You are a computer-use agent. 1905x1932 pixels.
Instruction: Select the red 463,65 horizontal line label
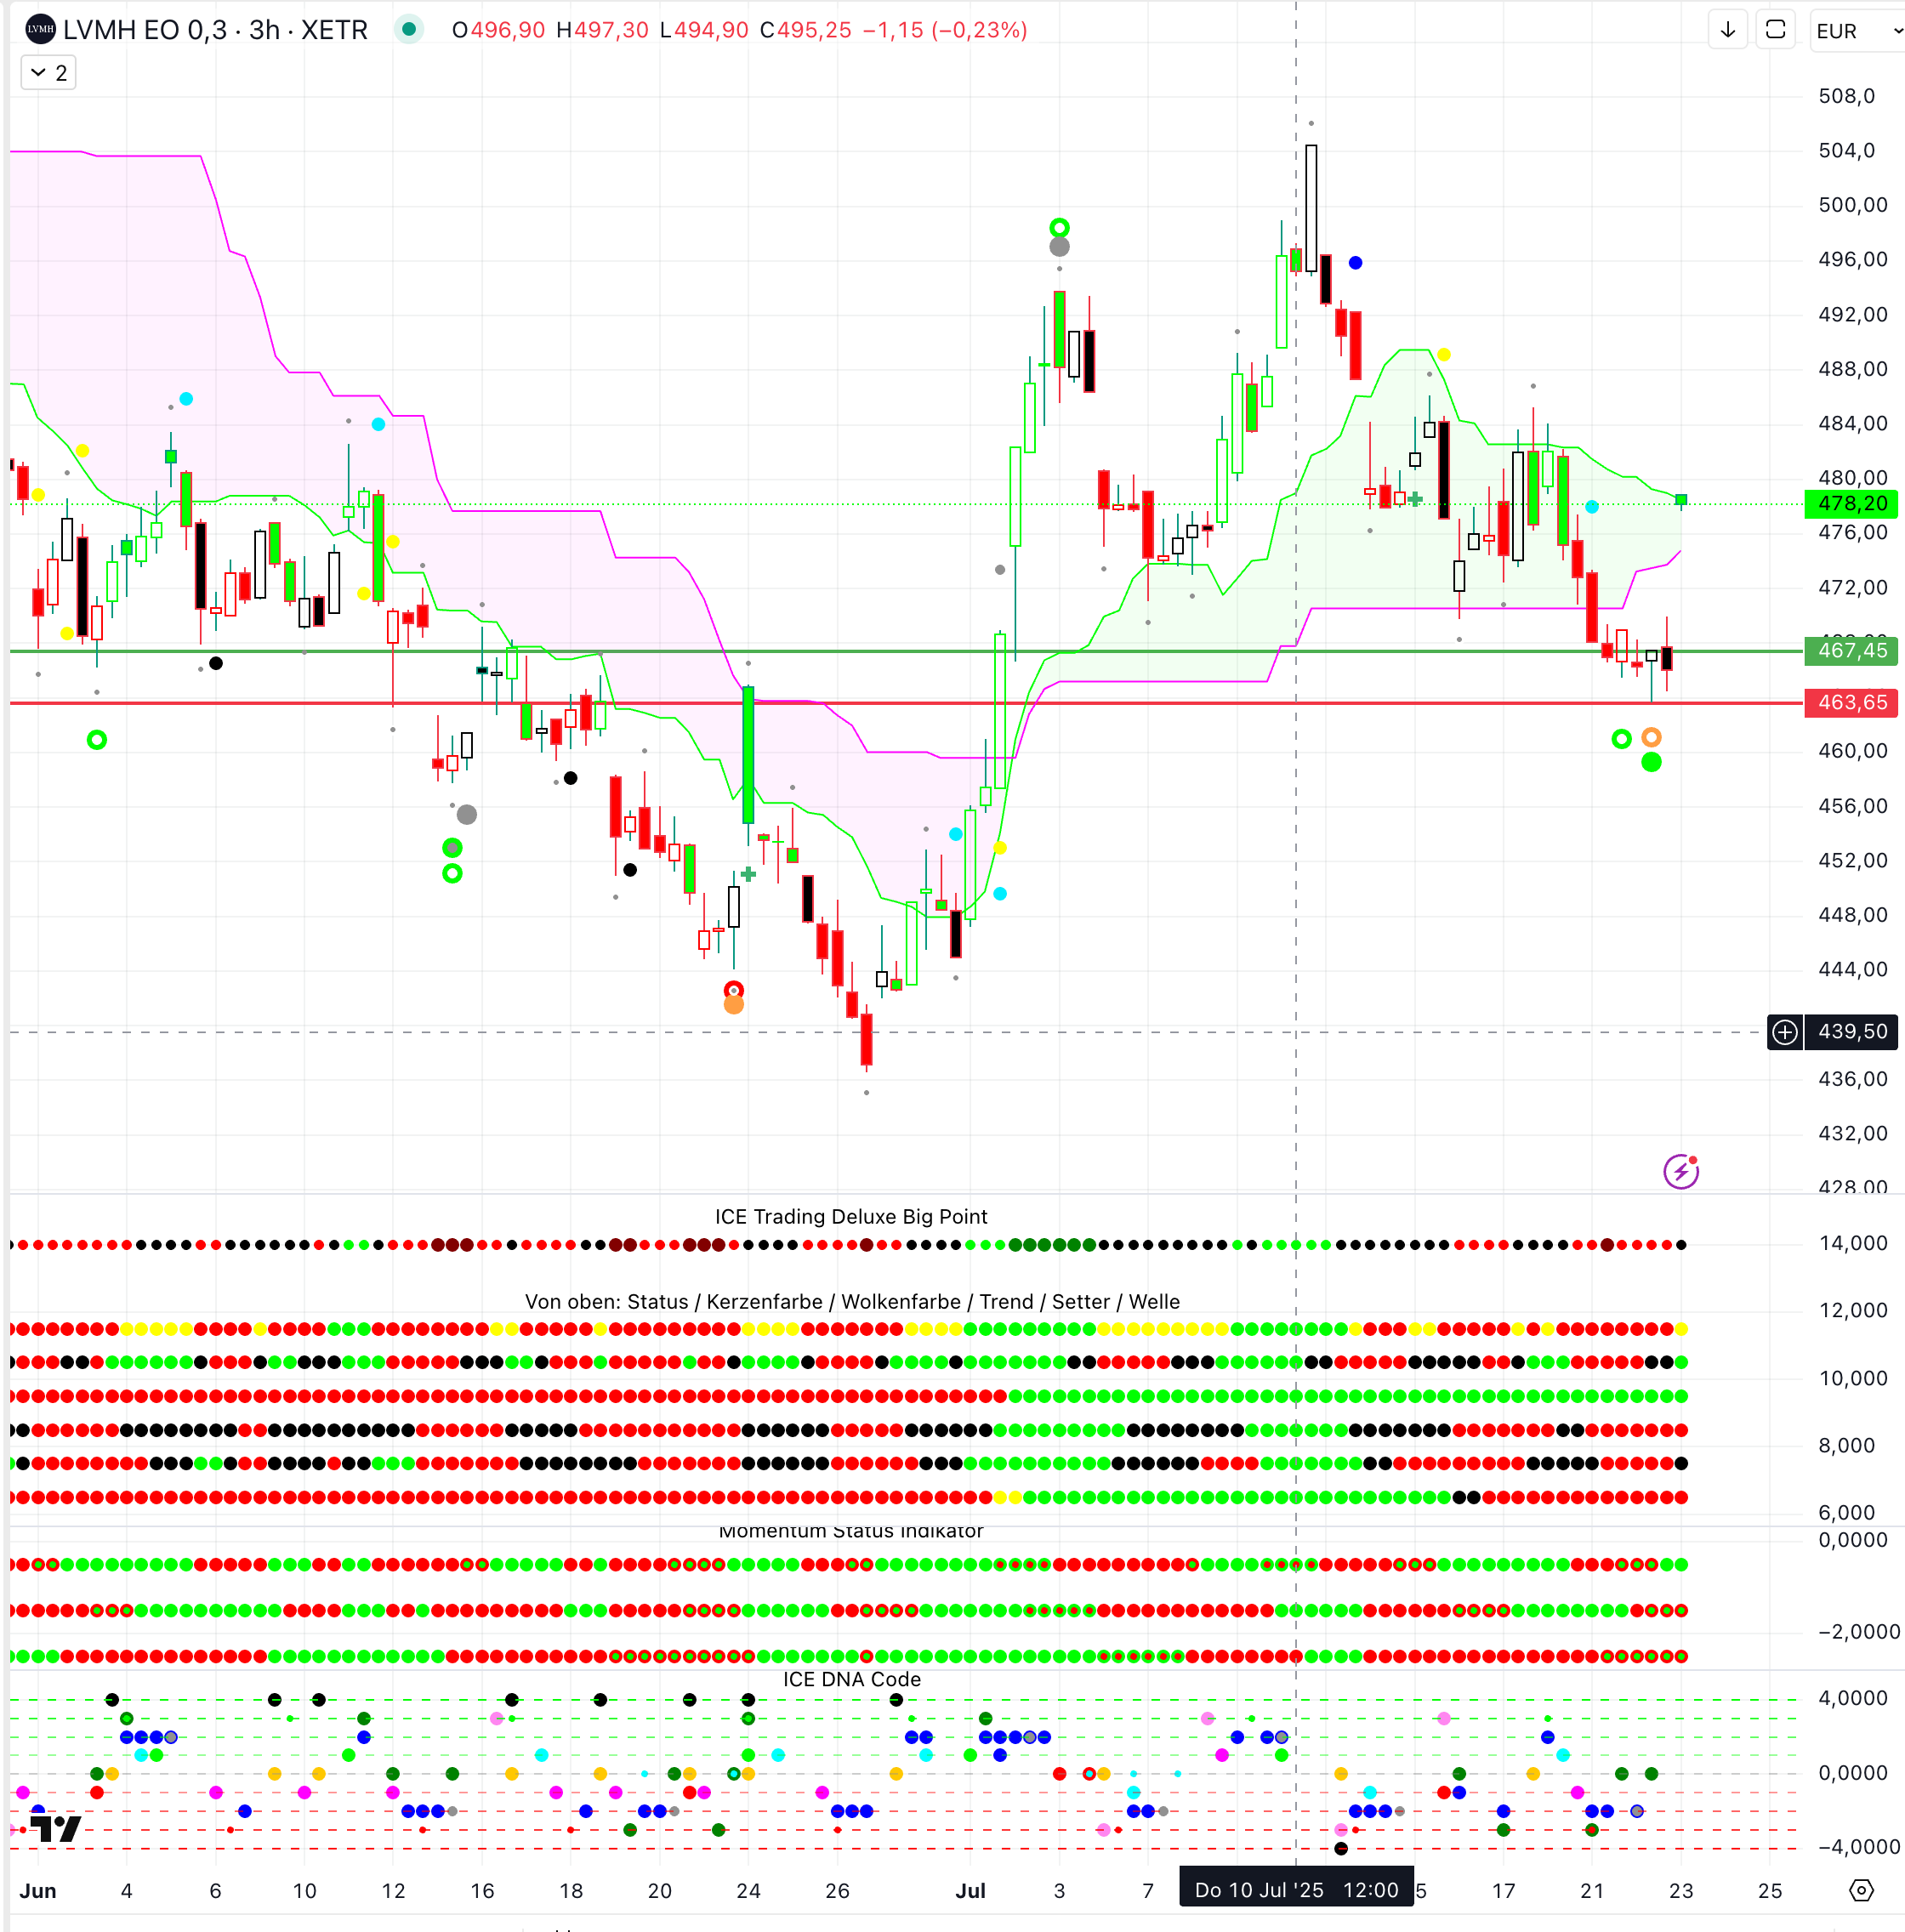coord(1851,703)
